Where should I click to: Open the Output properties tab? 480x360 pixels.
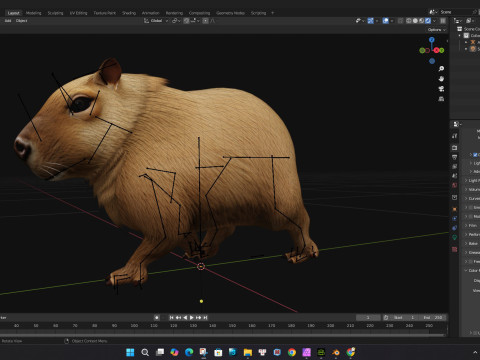point(455,157)
